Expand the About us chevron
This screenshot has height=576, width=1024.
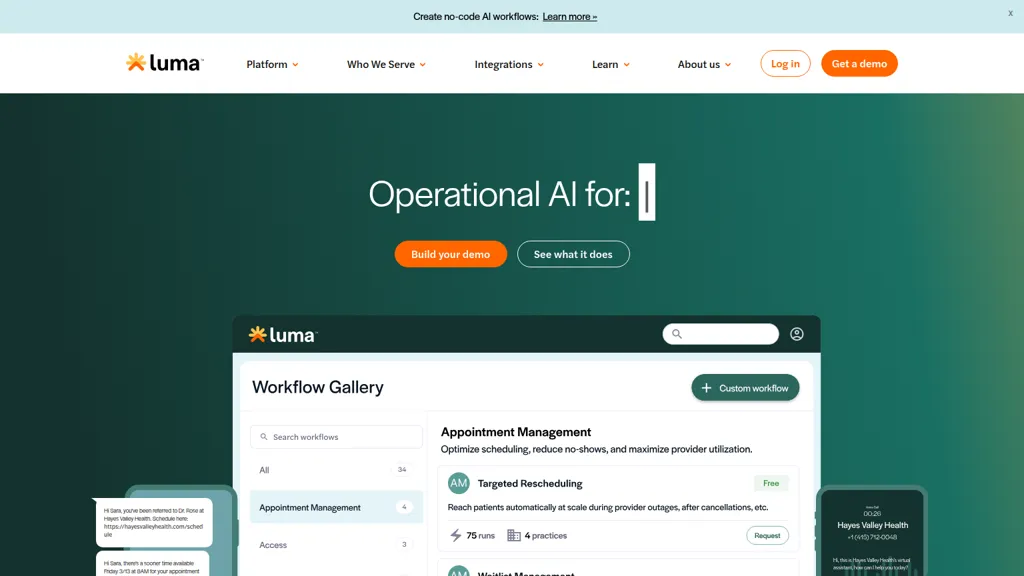tap(728, 65)
